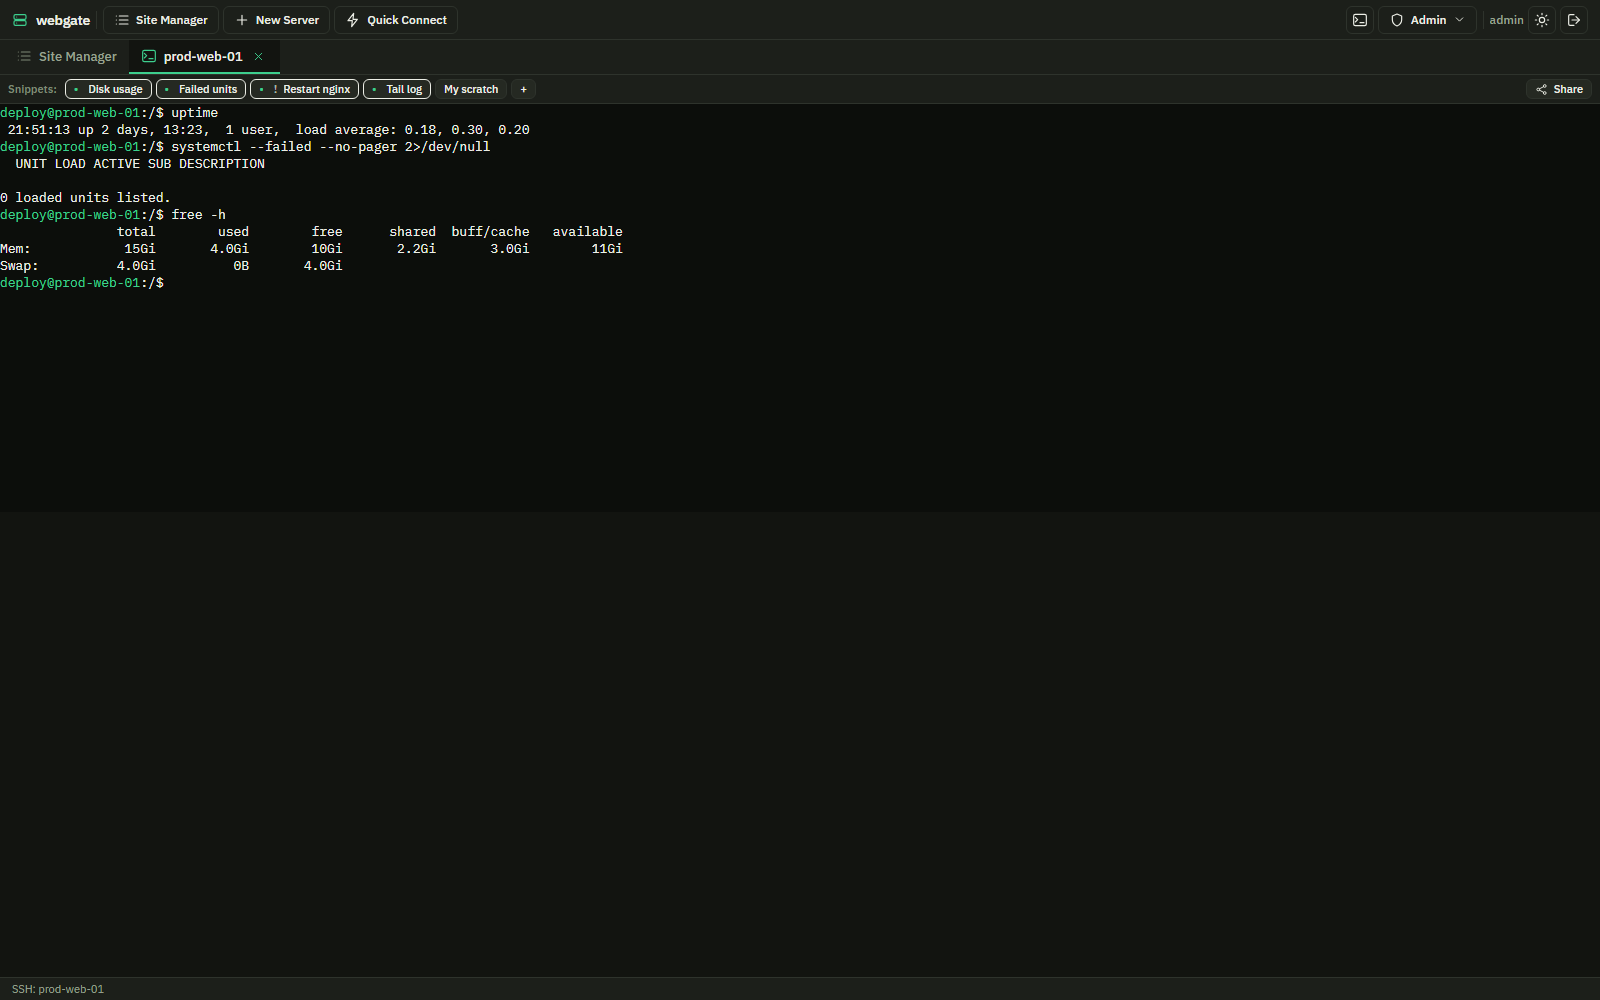Click the 'Snippets:' label

pos(32,89)
